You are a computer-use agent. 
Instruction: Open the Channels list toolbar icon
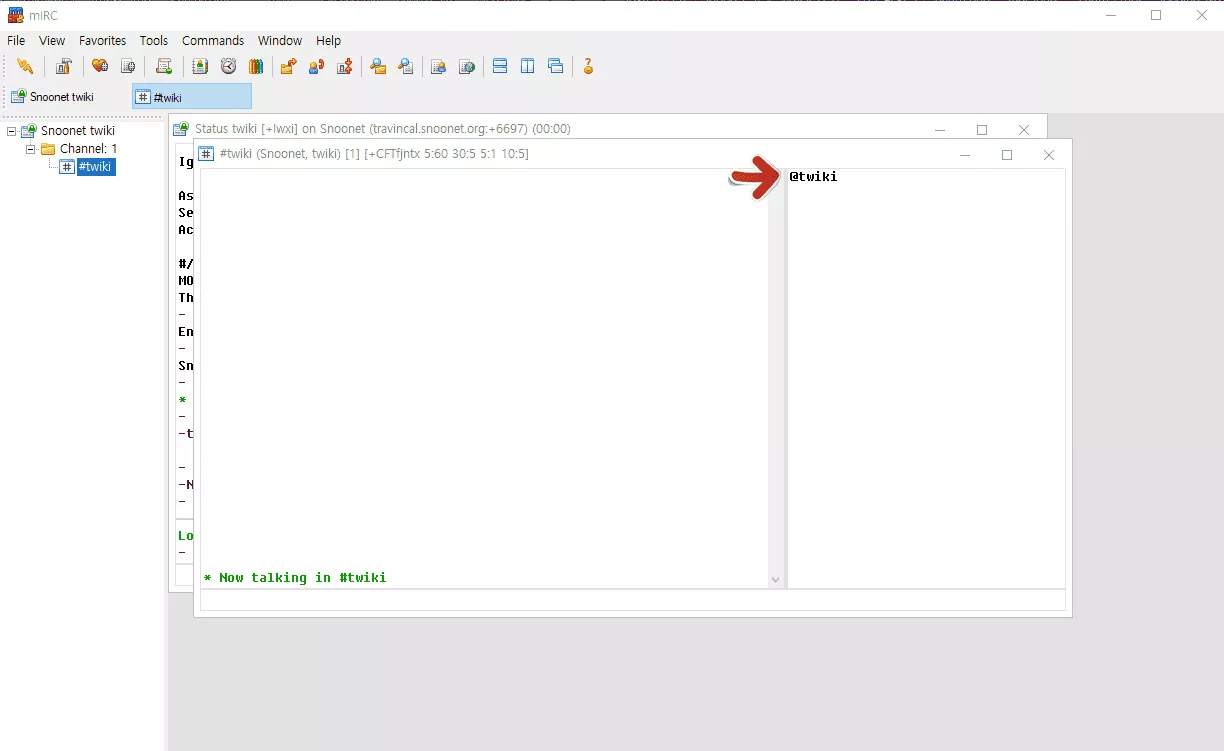click(128, 67)
